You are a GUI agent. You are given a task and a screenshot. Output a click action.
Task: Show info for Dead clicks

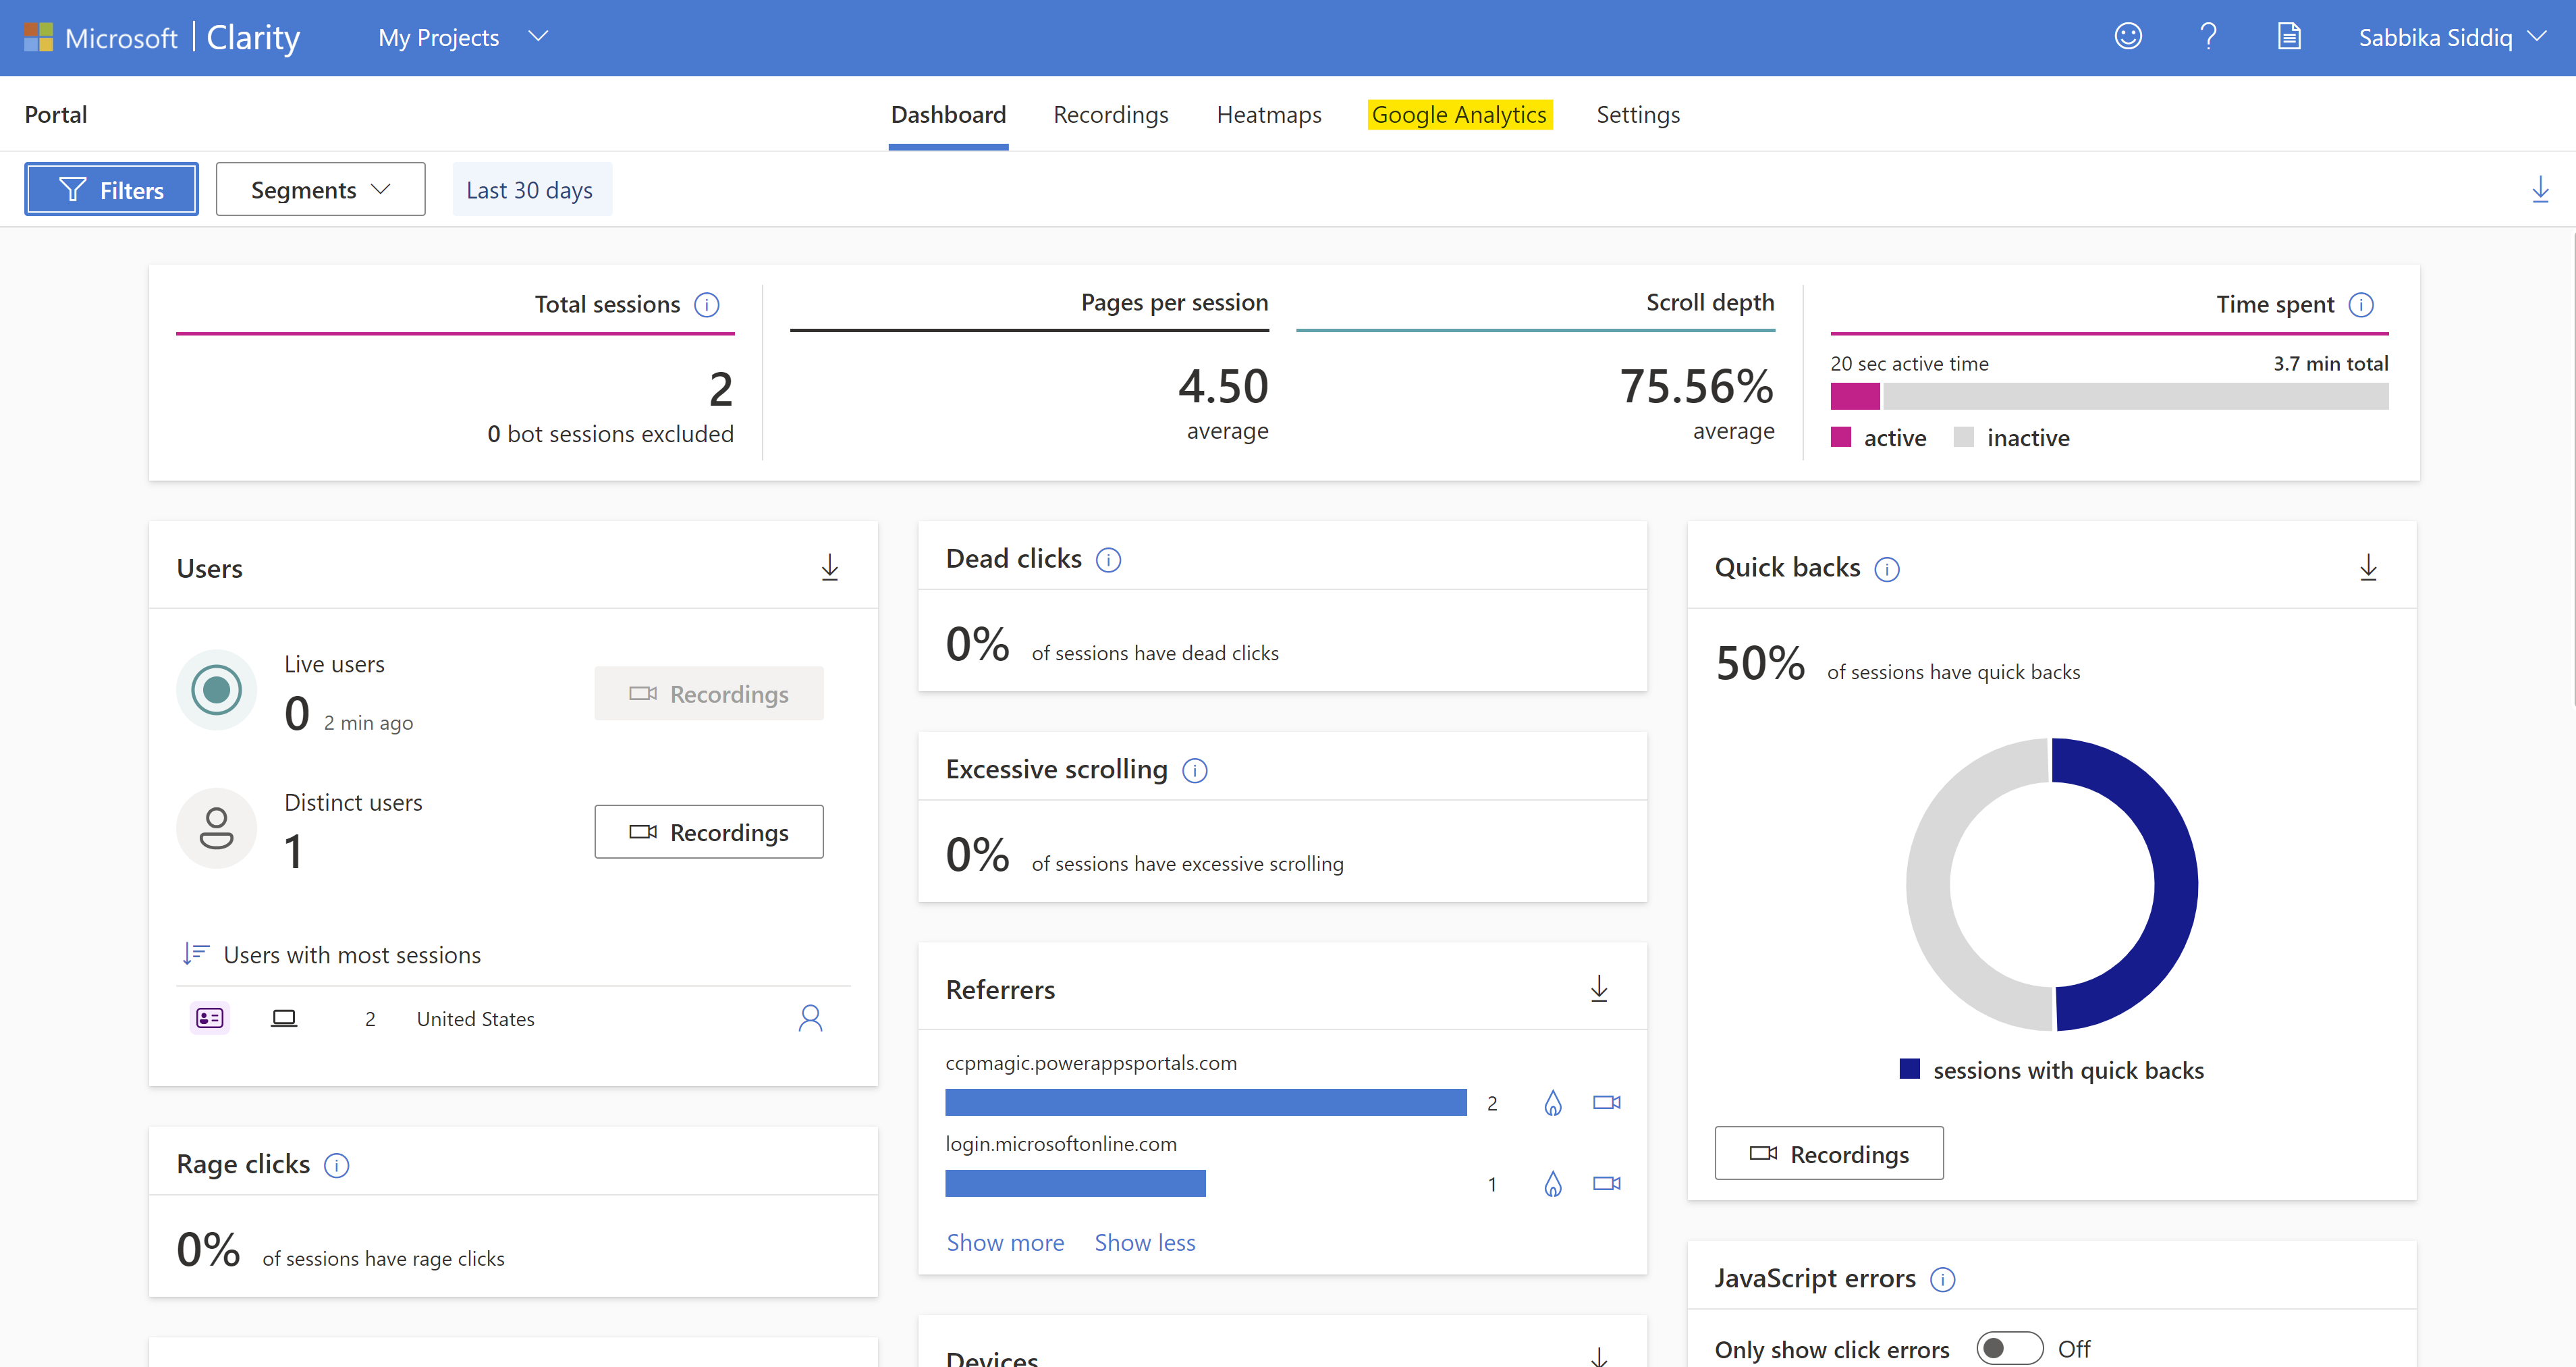(x=1108, y=559)
